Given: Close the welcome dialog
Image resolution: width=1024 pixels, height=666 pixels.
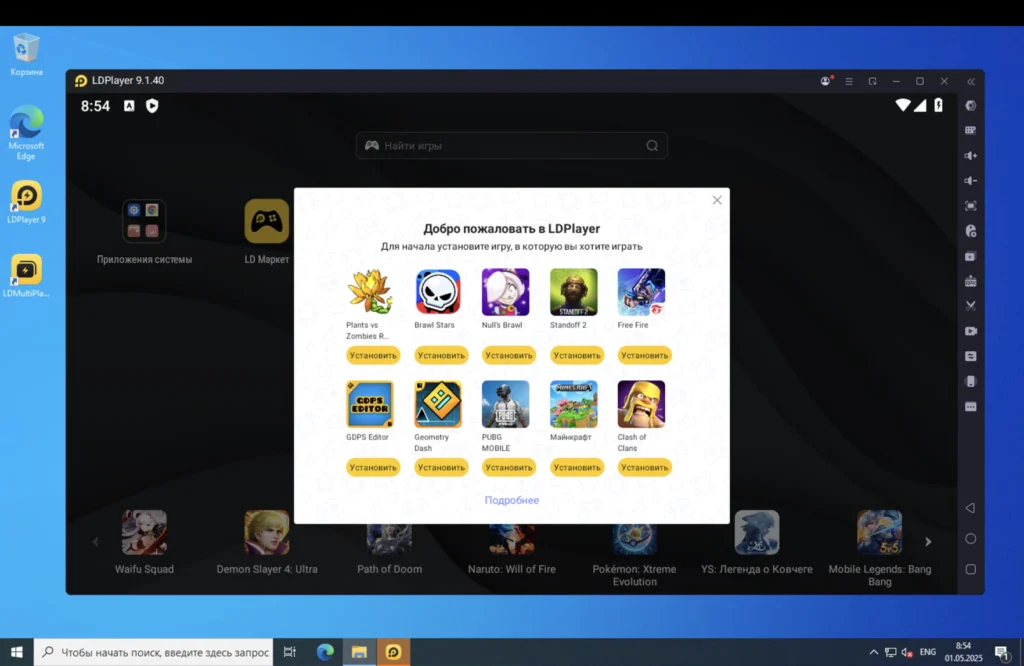Looking at the screenshot, I should coord(717,200).
